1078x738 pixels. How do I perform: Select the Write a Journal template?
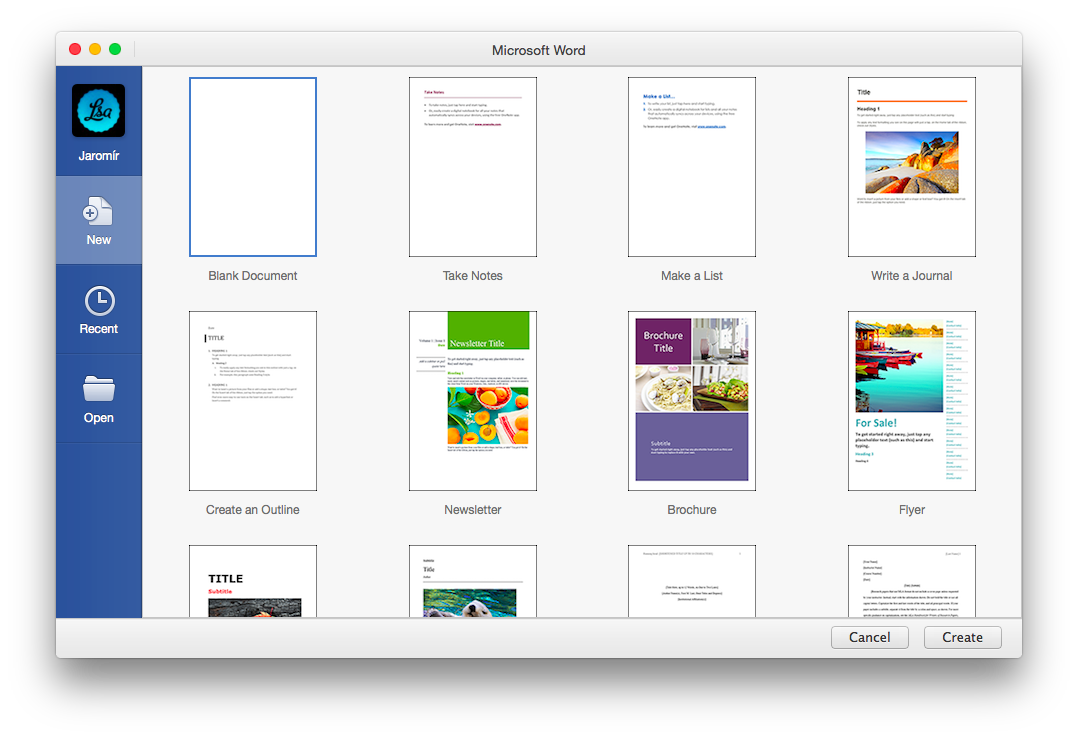pos(911,166)
